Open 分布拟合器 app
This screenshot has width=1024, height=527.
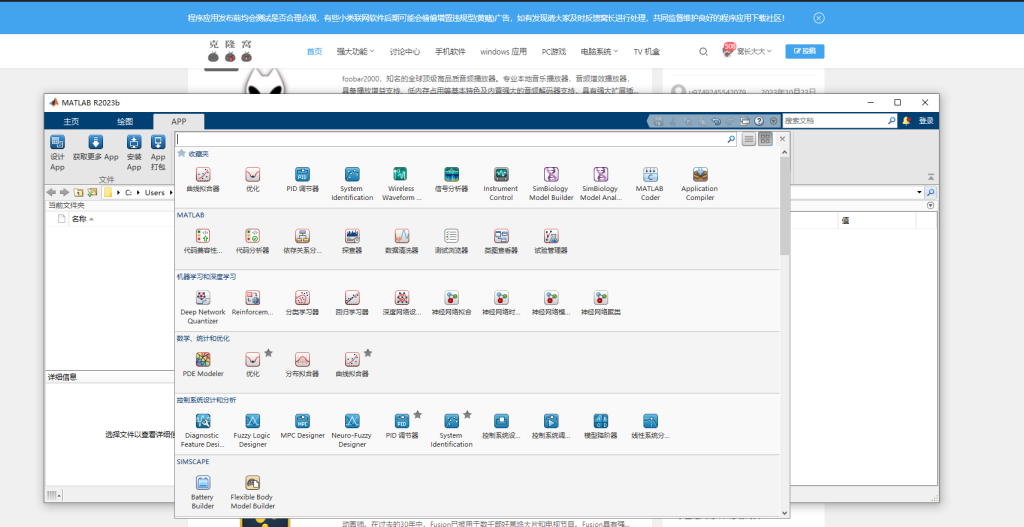click(x=302, y=364)
